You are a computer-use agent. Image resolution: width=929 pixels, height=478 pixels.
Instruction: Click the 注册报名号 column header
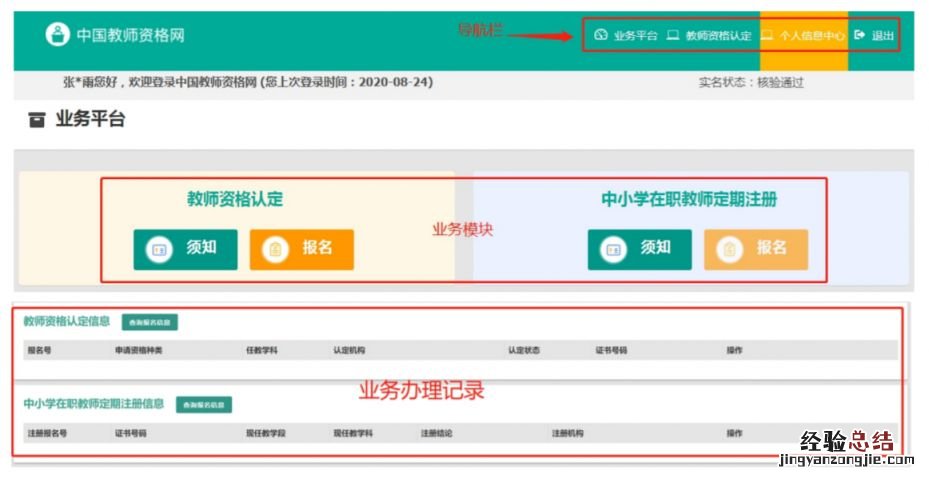[47, 433]
